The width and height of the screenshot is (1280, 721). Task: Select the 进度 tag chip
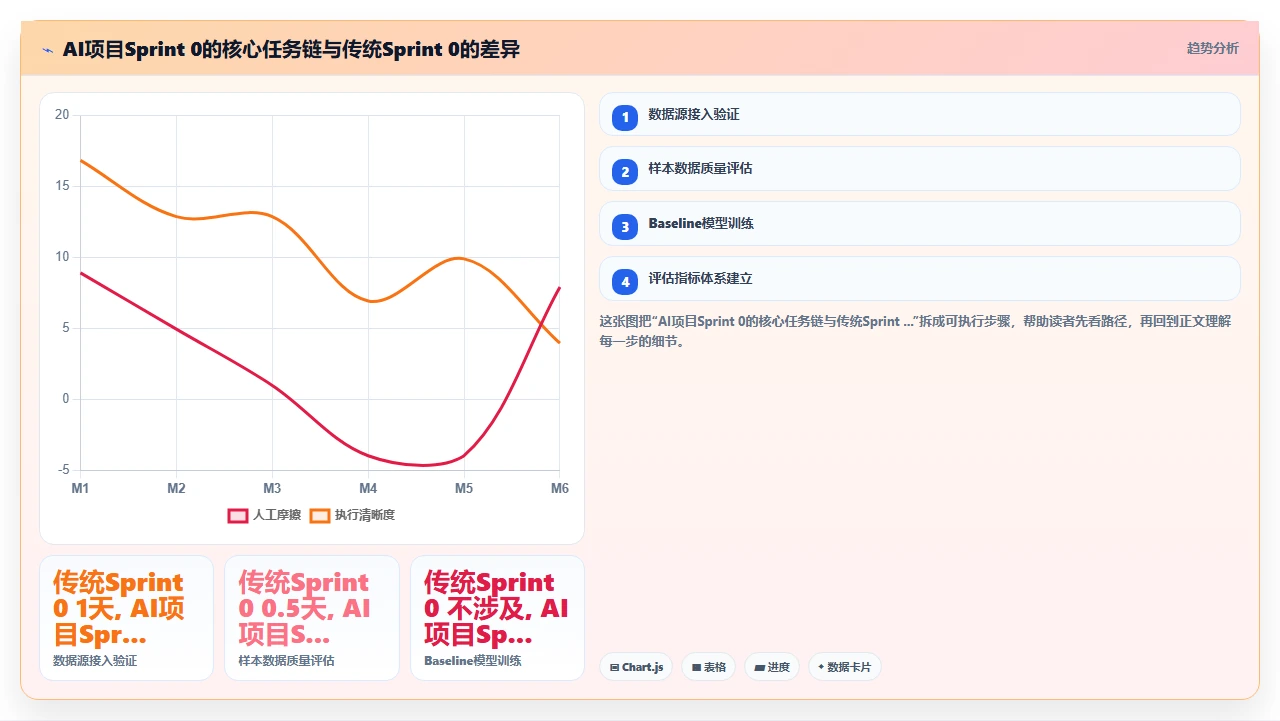[772, 667]
